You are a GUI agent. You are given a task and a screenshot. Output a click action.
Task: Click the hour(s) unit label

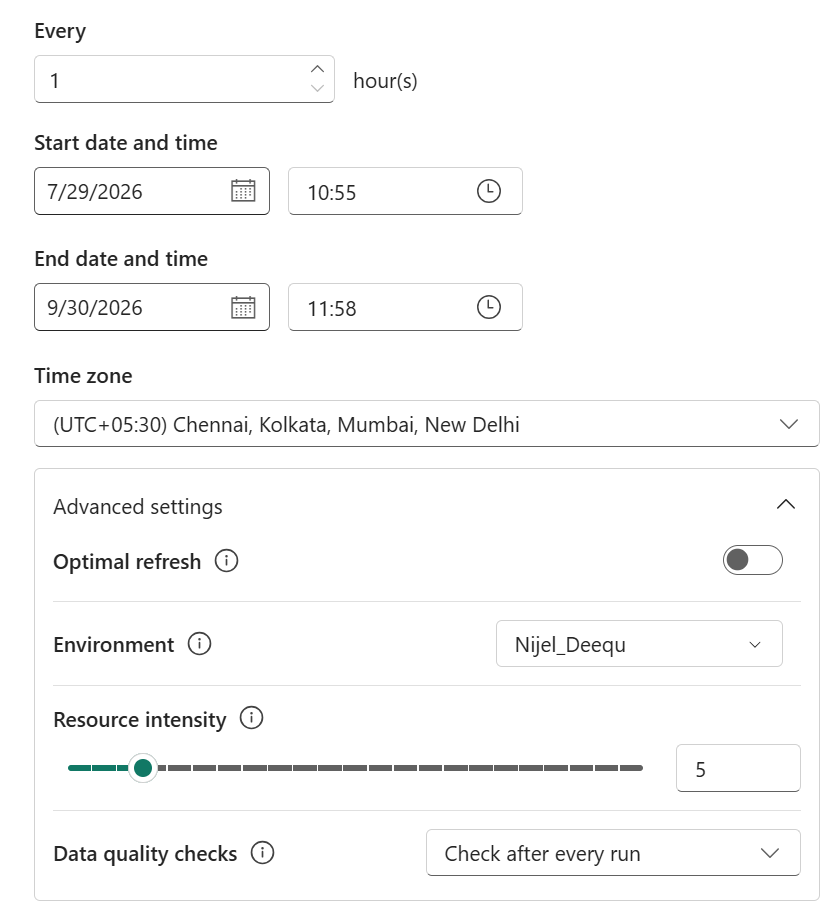[x=385, y=81]
